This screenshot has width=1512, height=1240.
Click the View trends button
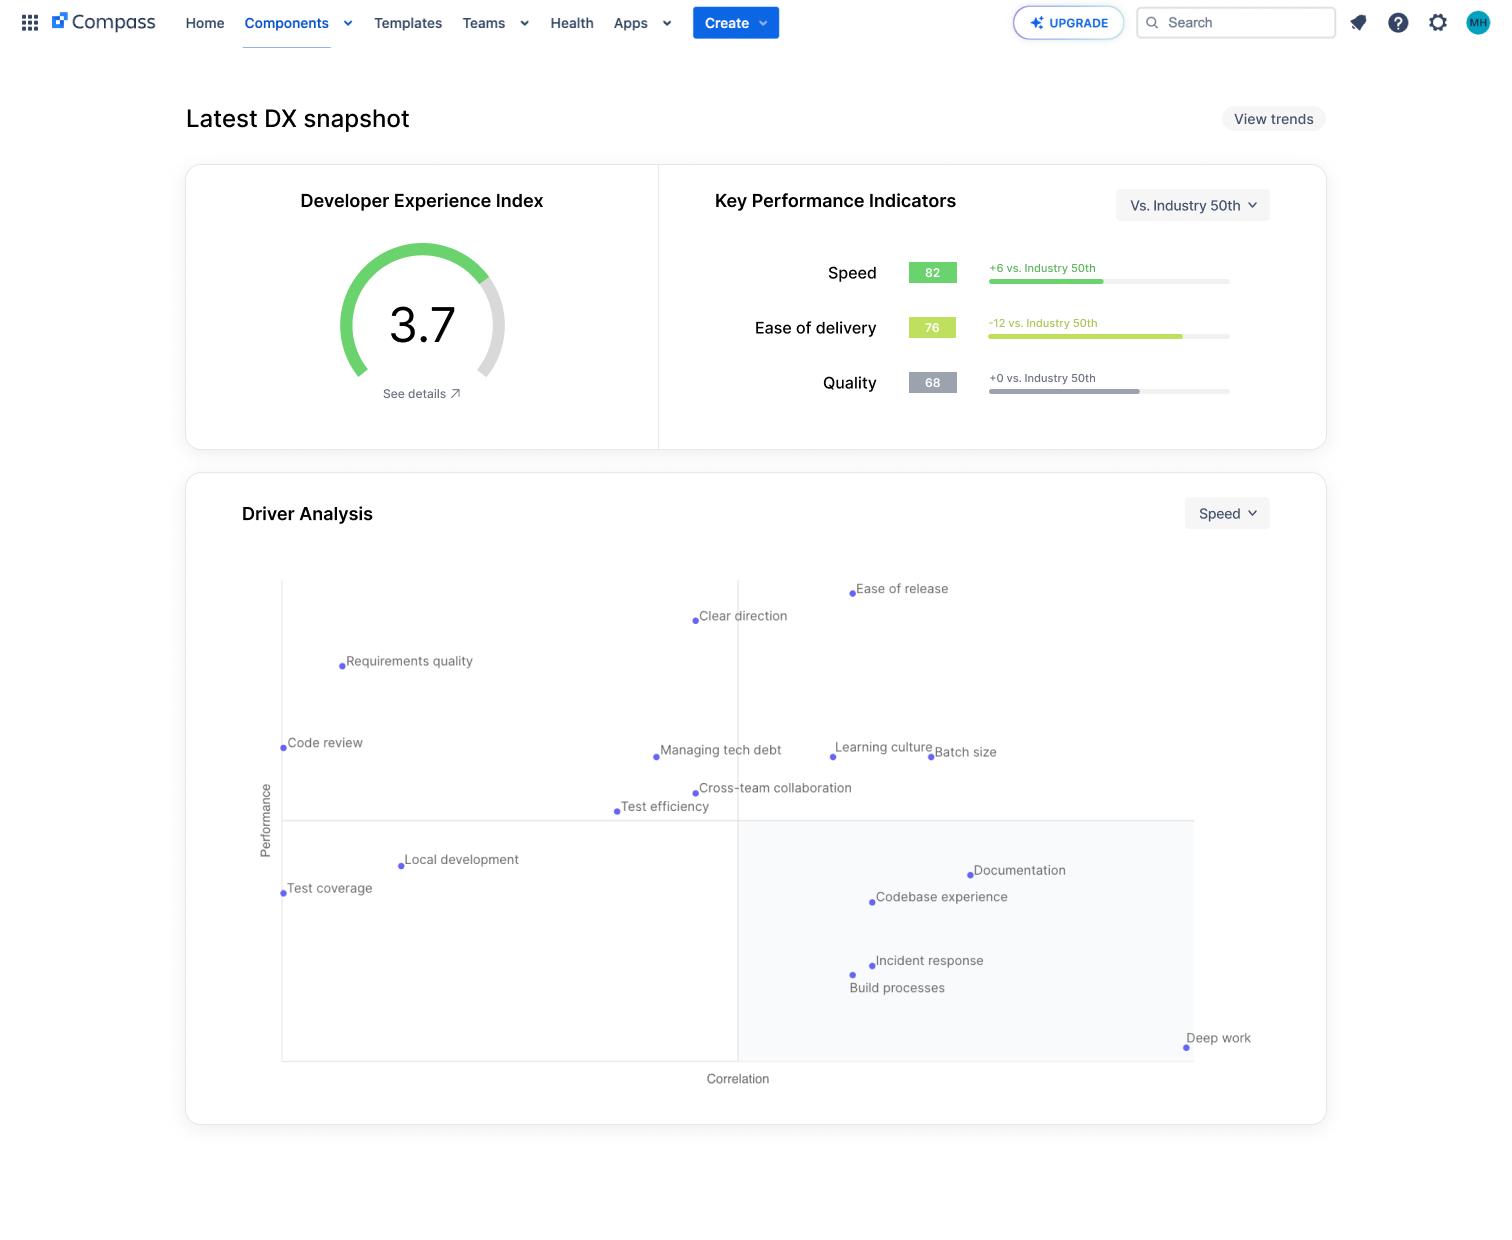pos(1273,118)
